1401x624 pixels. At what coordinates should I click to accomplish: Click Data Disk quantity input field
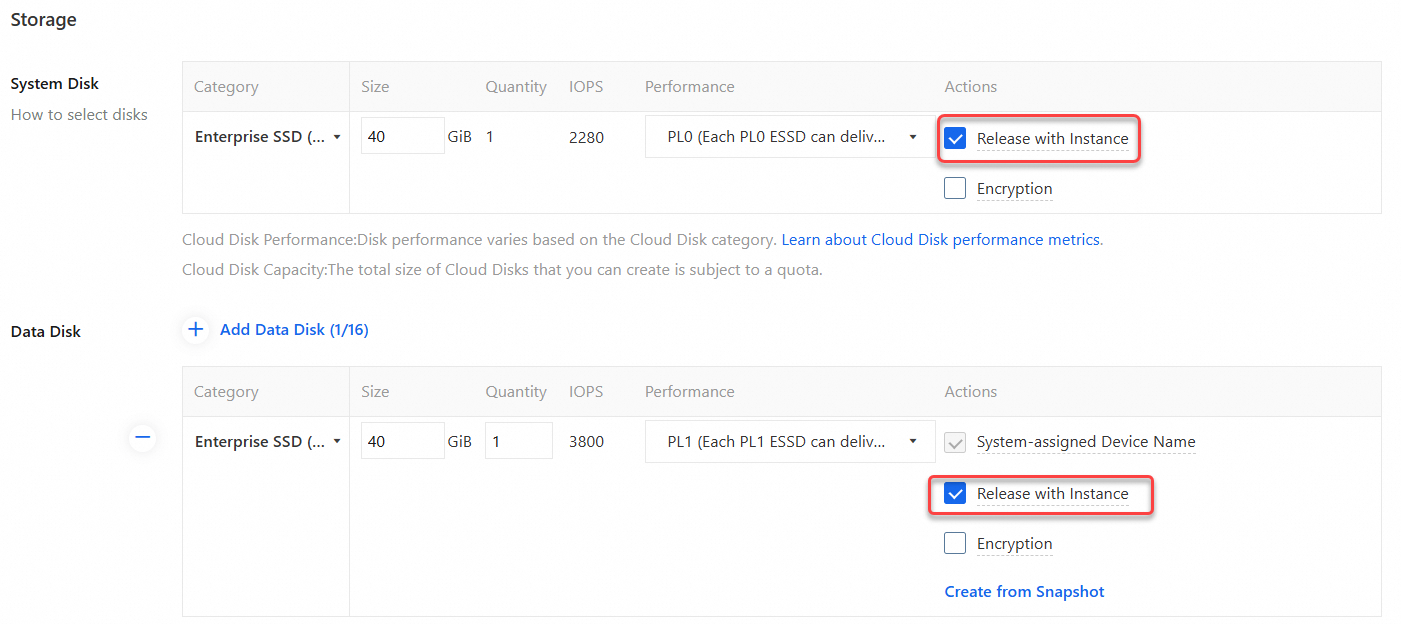pos(518,442)
